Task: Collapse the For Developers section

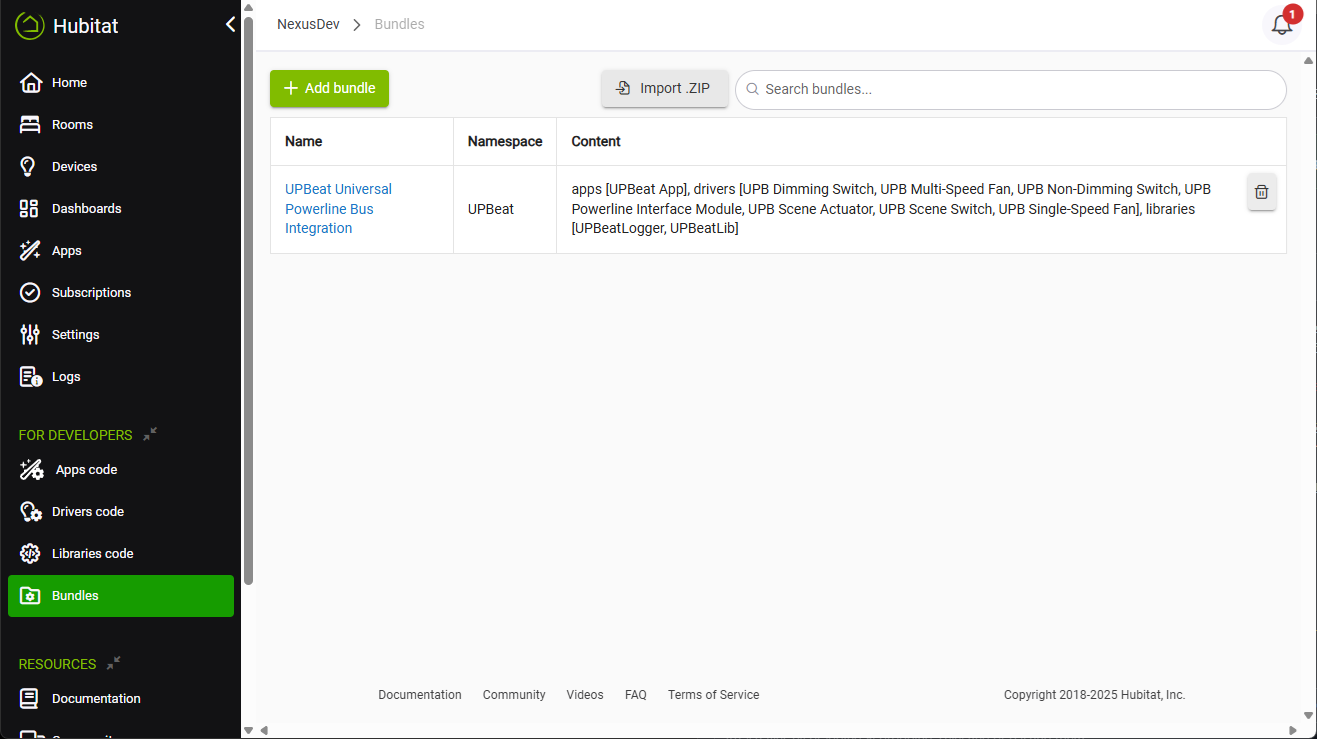Action: coord(150,434)
